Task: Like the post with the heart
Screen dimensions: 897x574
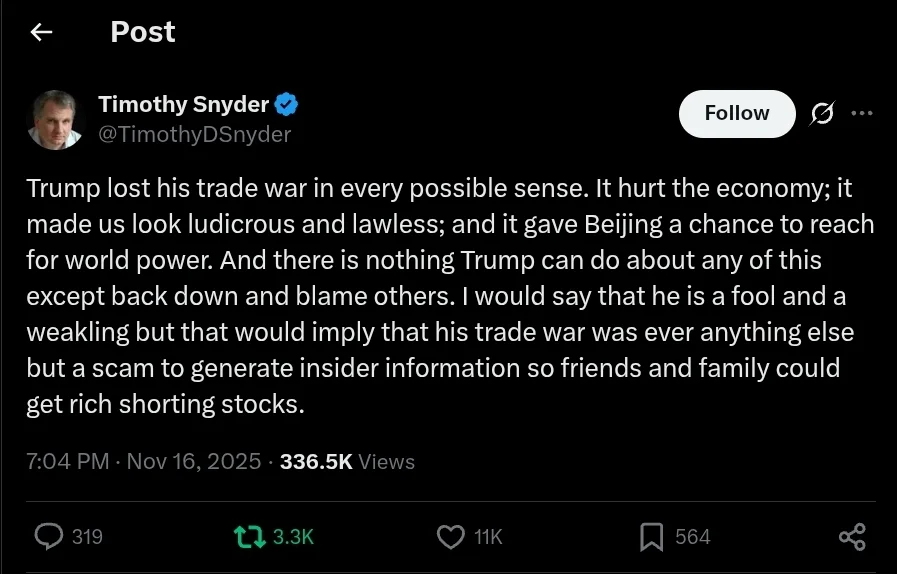Action: point(451,537)
